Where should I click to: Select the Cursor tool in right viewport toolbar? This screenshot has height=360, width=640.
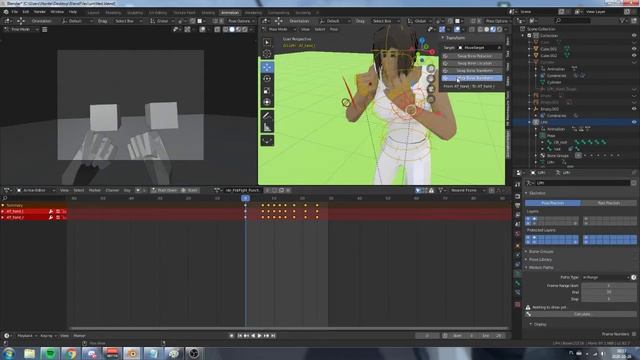267,54
